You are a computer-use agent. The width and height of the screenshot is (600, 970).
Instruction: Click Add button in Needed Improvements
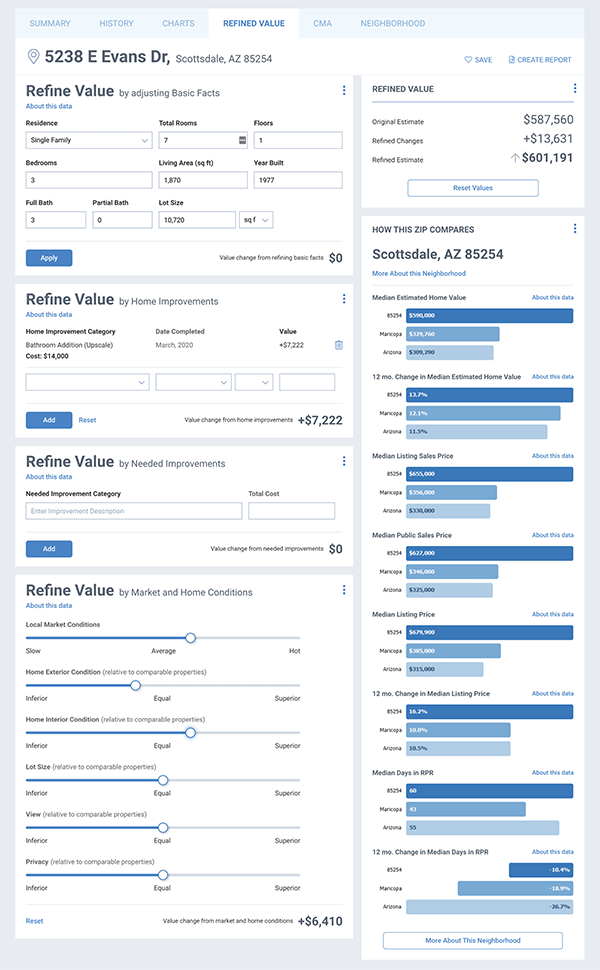pos(49,549)
